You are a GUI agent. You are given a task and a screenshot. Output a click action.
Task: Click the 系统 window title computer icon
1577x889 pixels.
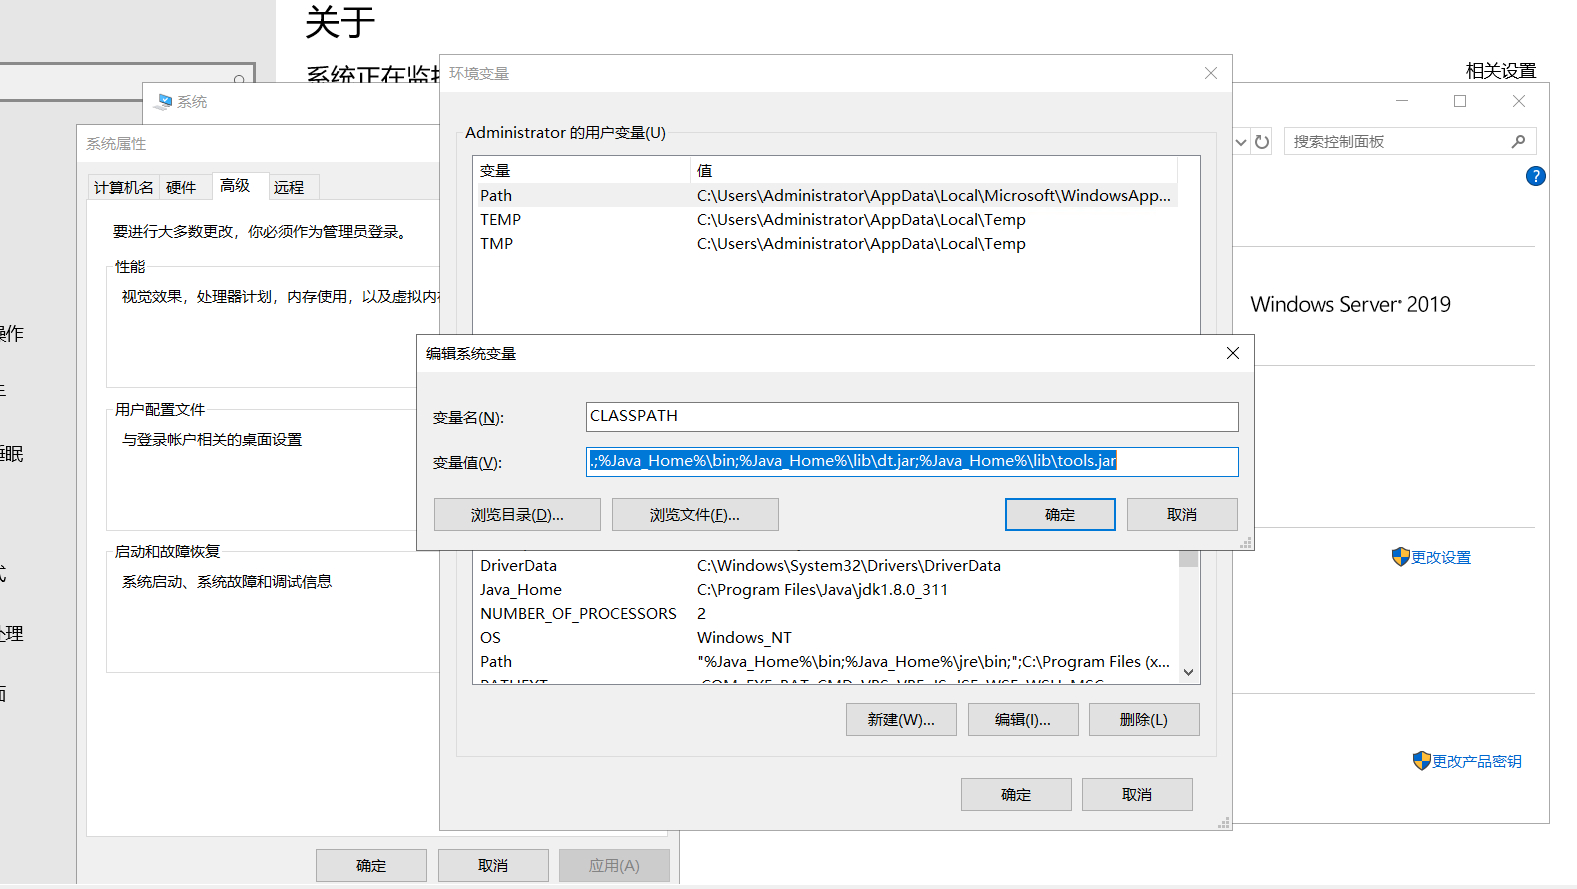pos(164,101)
